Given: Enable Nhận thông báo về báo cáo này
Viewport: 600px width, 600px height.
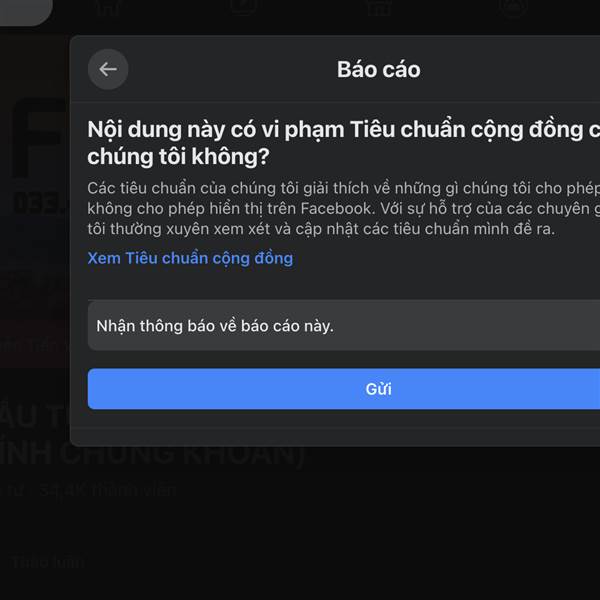Looking at the screenshot, I should 344,326.
